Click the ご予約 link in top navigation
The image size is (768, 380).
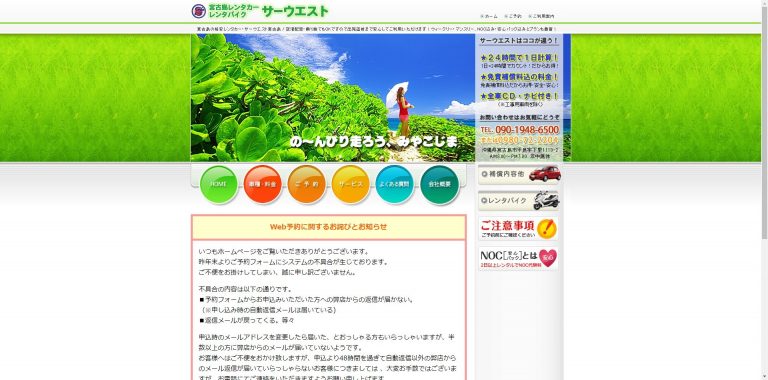coord(513,16)
